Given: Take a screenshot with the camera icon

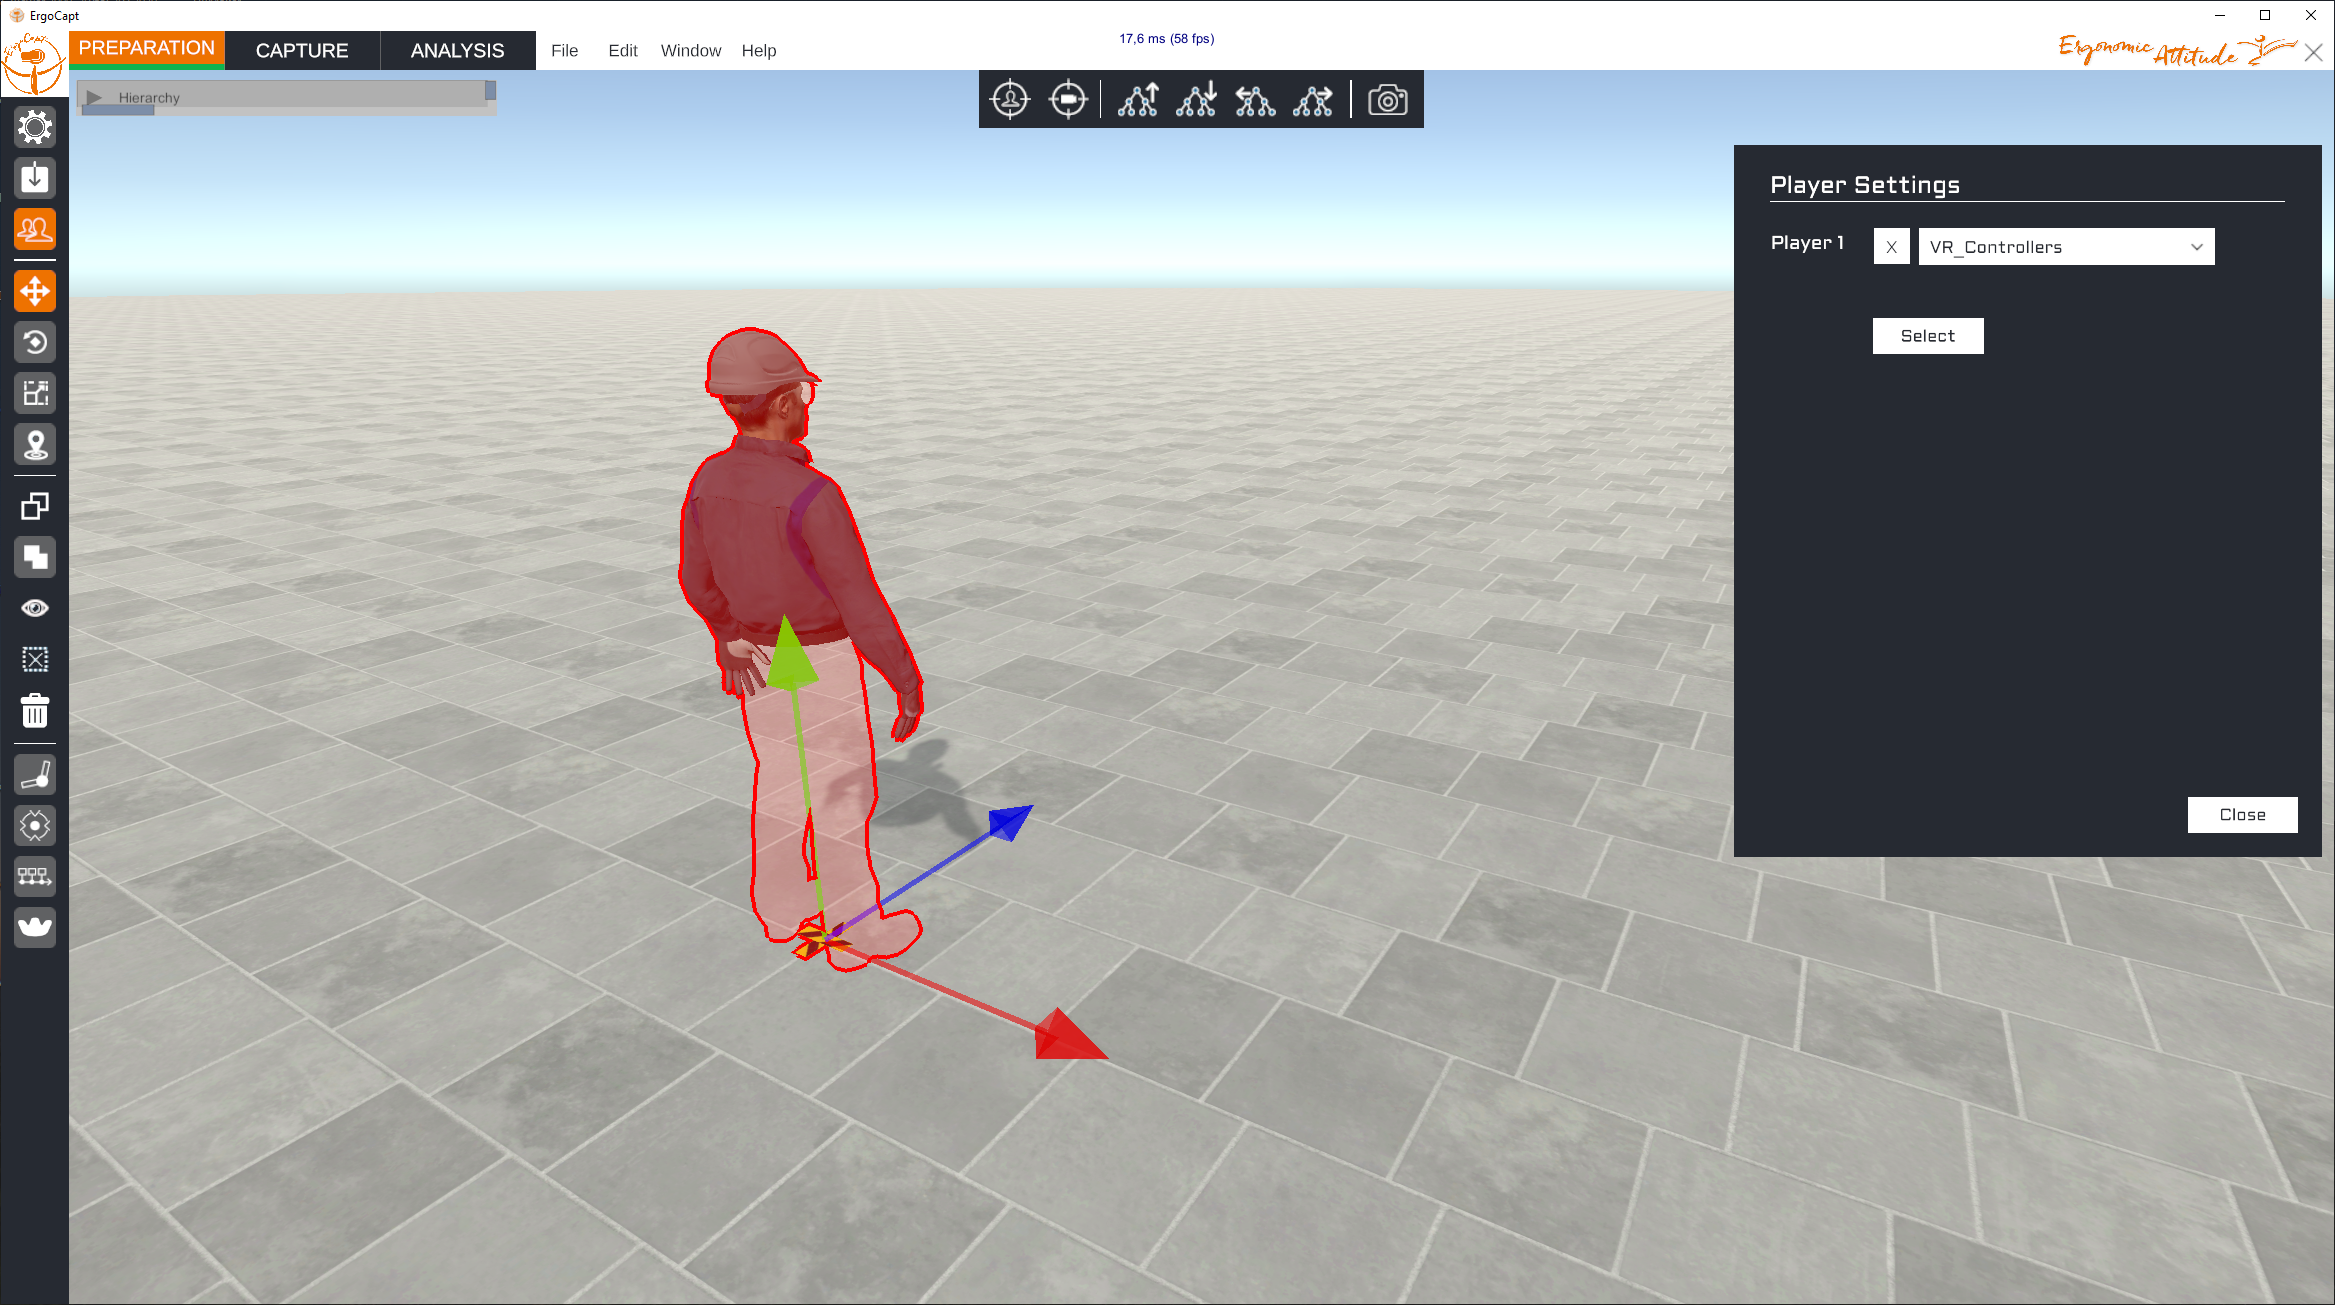Looking at the screenshot, I should 1388,99.
